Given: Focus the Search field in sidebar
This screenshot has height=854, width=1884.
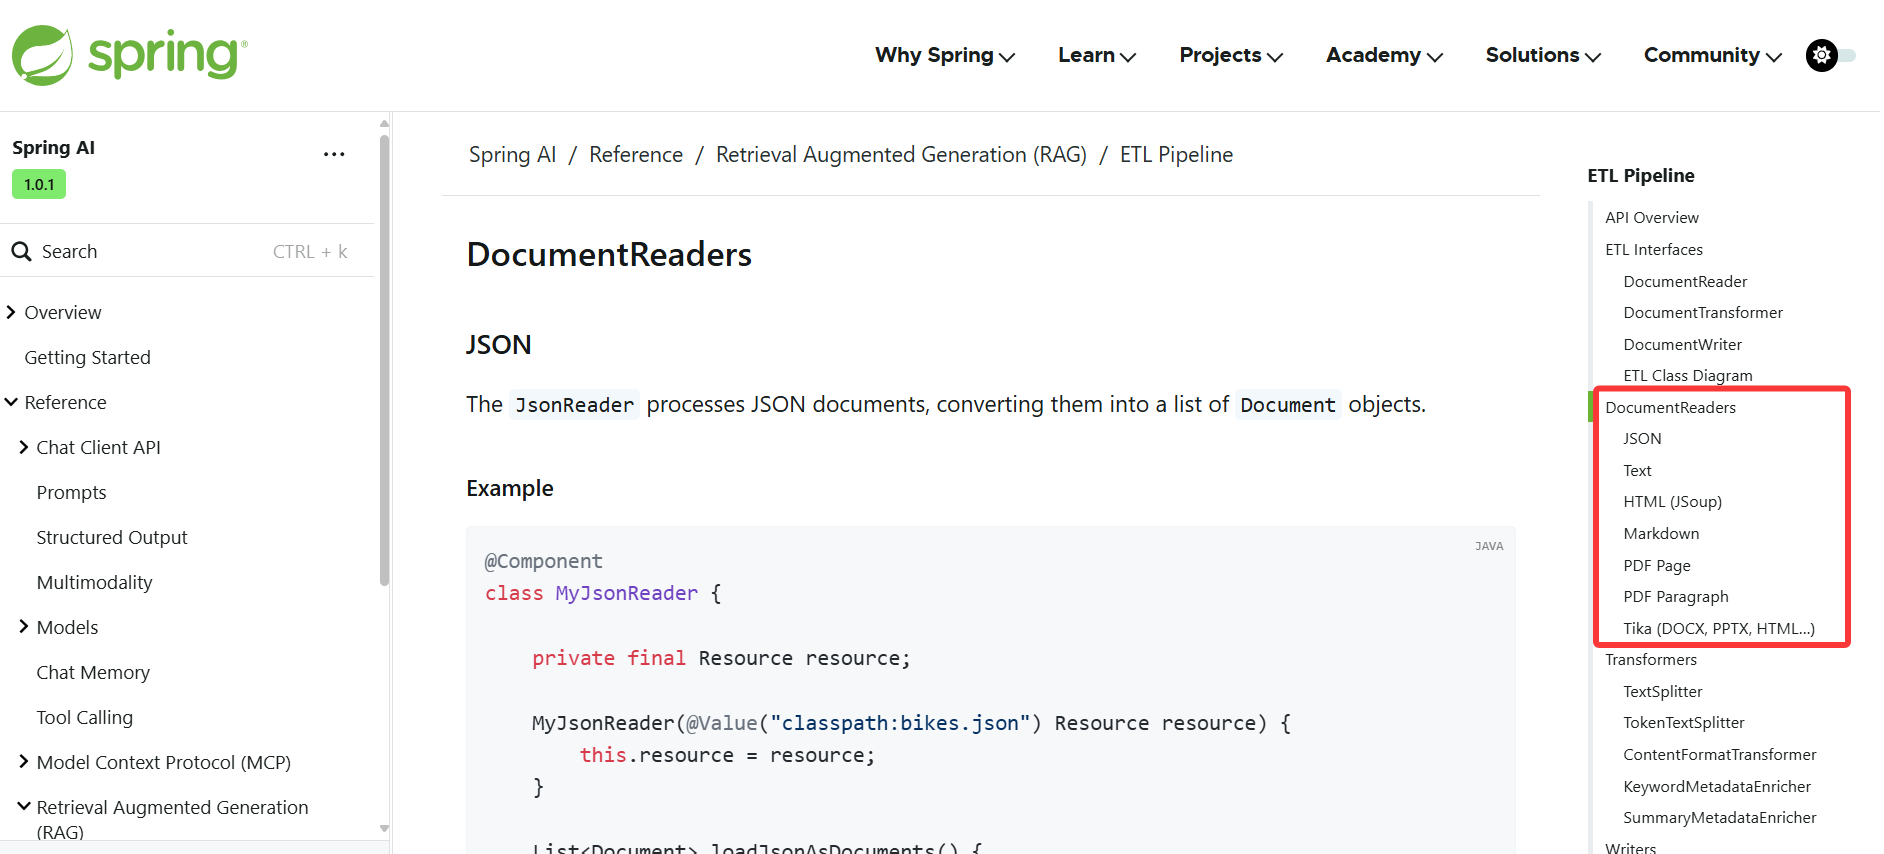Looking at the screenshot, I should pos(187,251).
